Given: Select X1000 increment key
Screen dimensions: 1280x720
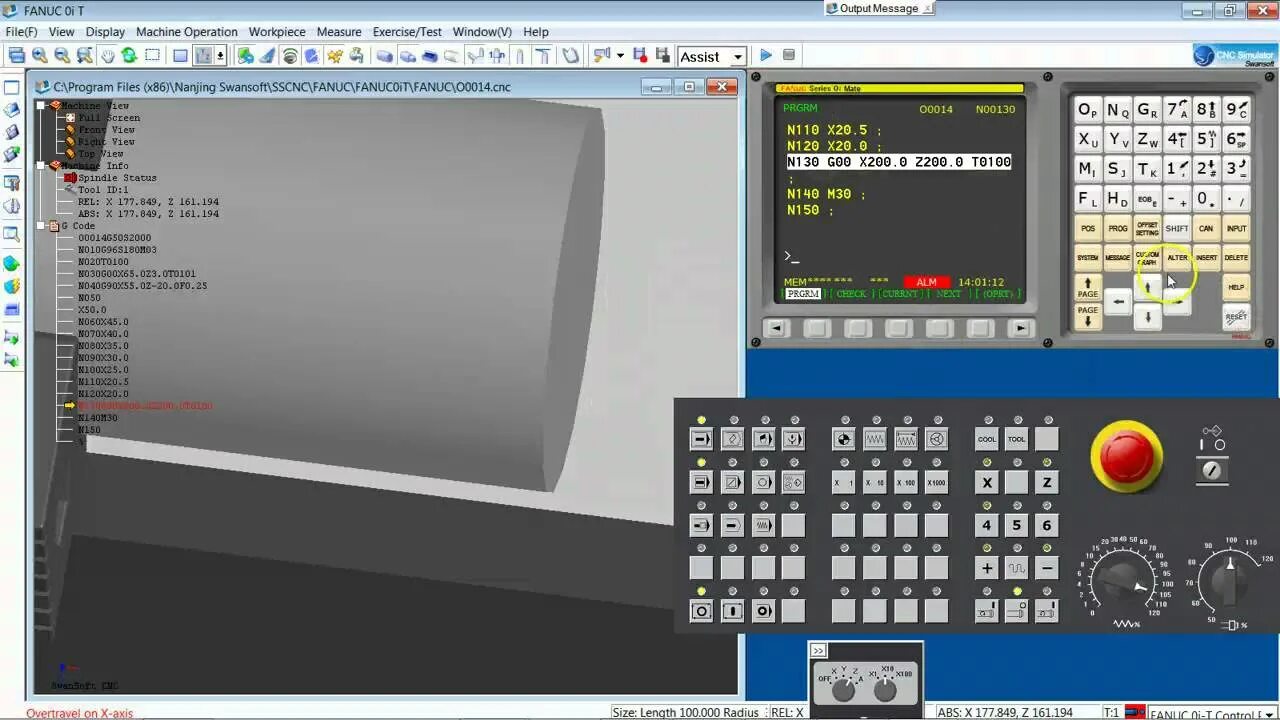Looking at the screenshot, I should (x=937, y=483).
